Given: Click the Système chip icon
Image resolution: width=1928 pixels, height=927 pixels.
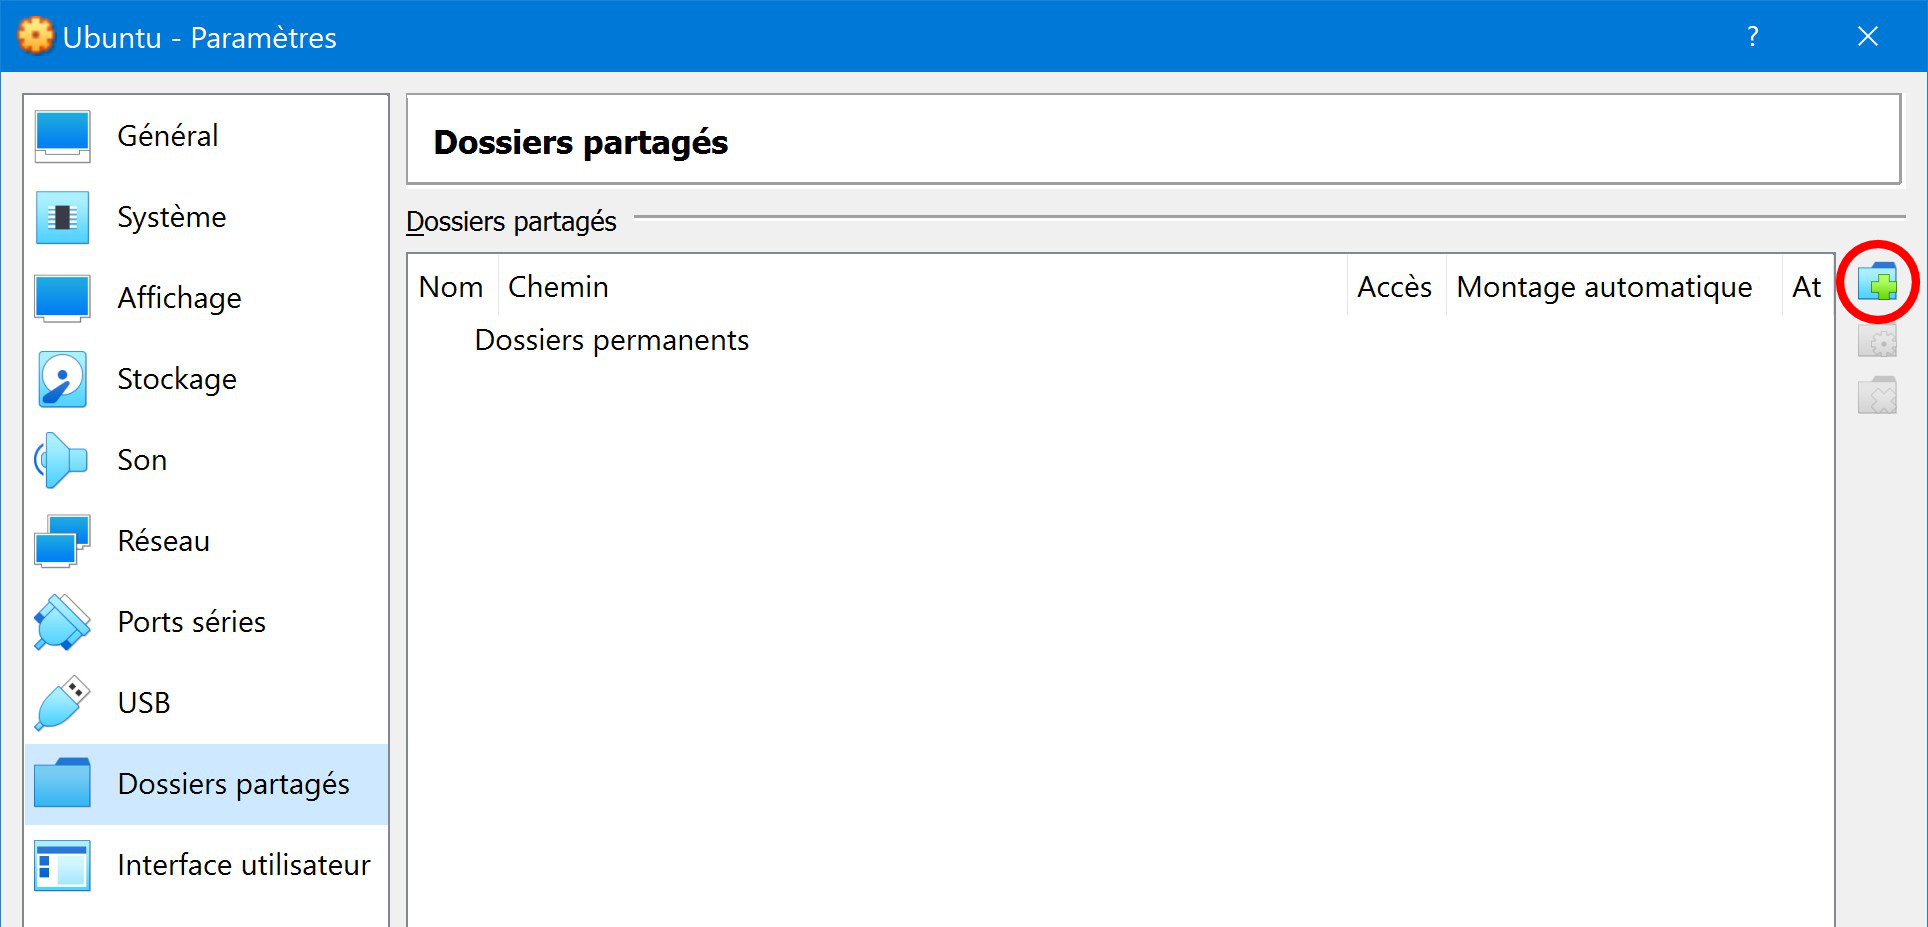Looking at the screenshot, I should click(62, 217).
